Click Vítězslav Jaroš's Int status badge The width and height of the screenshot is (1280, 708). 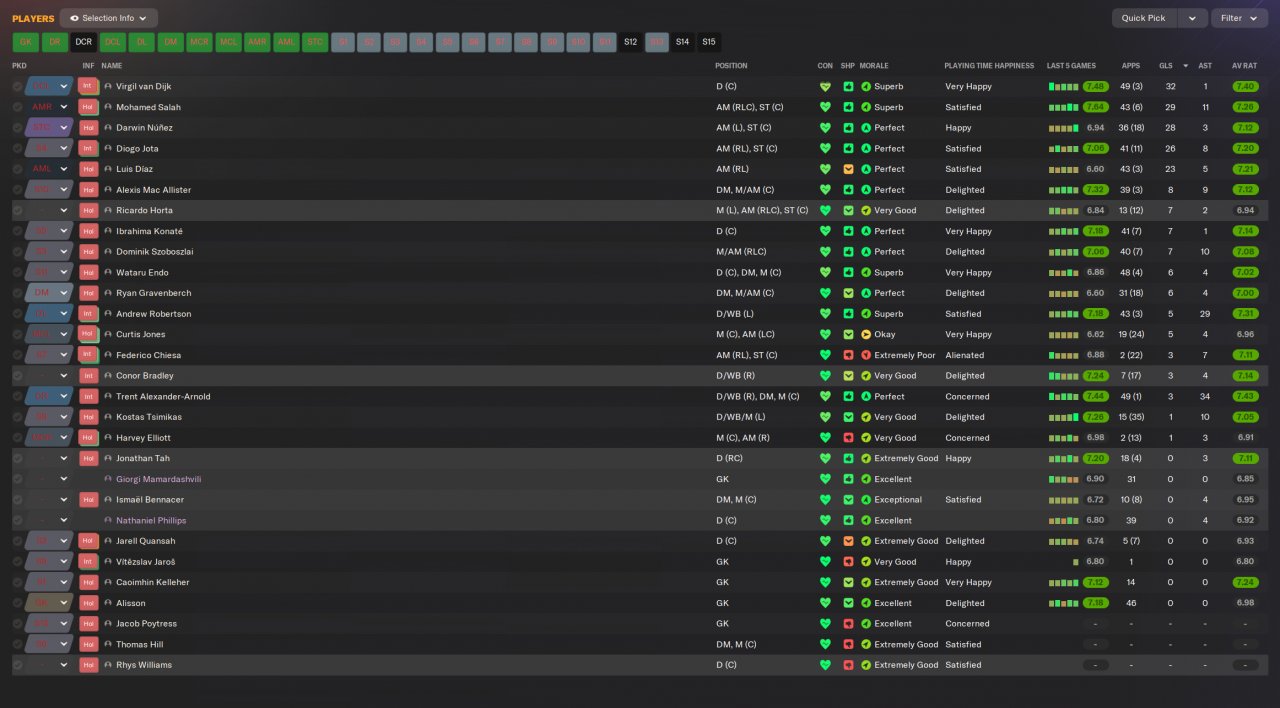point(88,562)
